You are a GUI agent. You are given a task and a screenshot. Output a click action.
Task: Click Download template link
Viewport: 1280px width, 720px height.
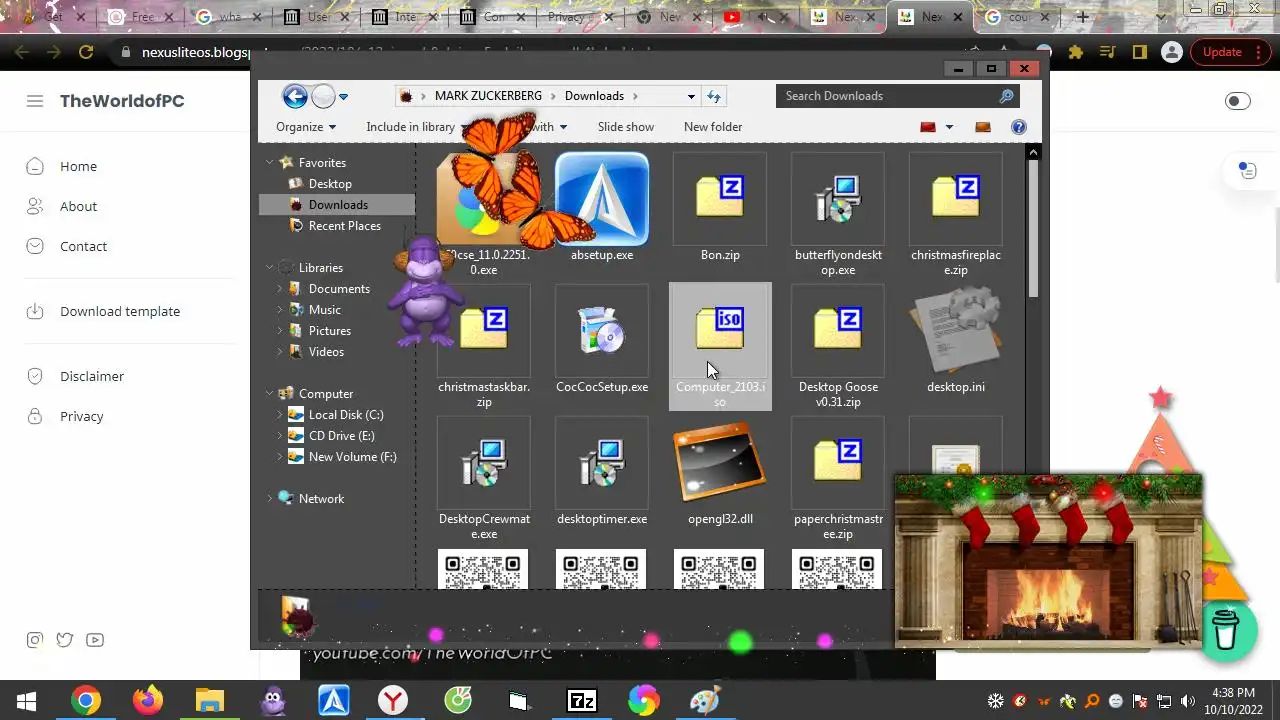point(120,311)
